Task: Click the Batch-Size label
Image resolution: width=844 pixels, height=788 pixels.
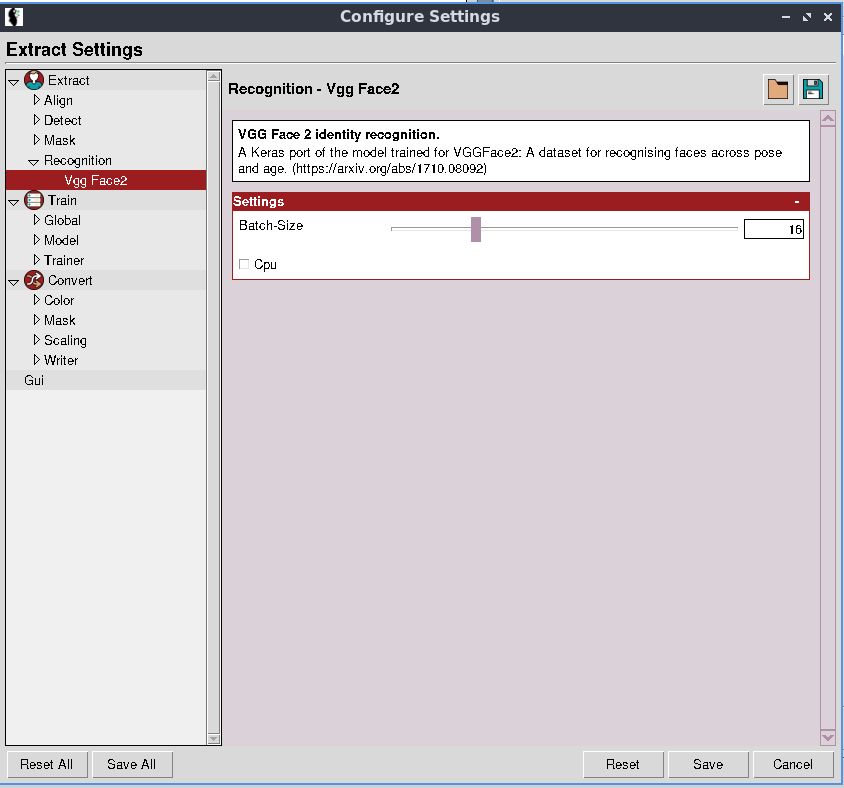Action: (271, 226)
